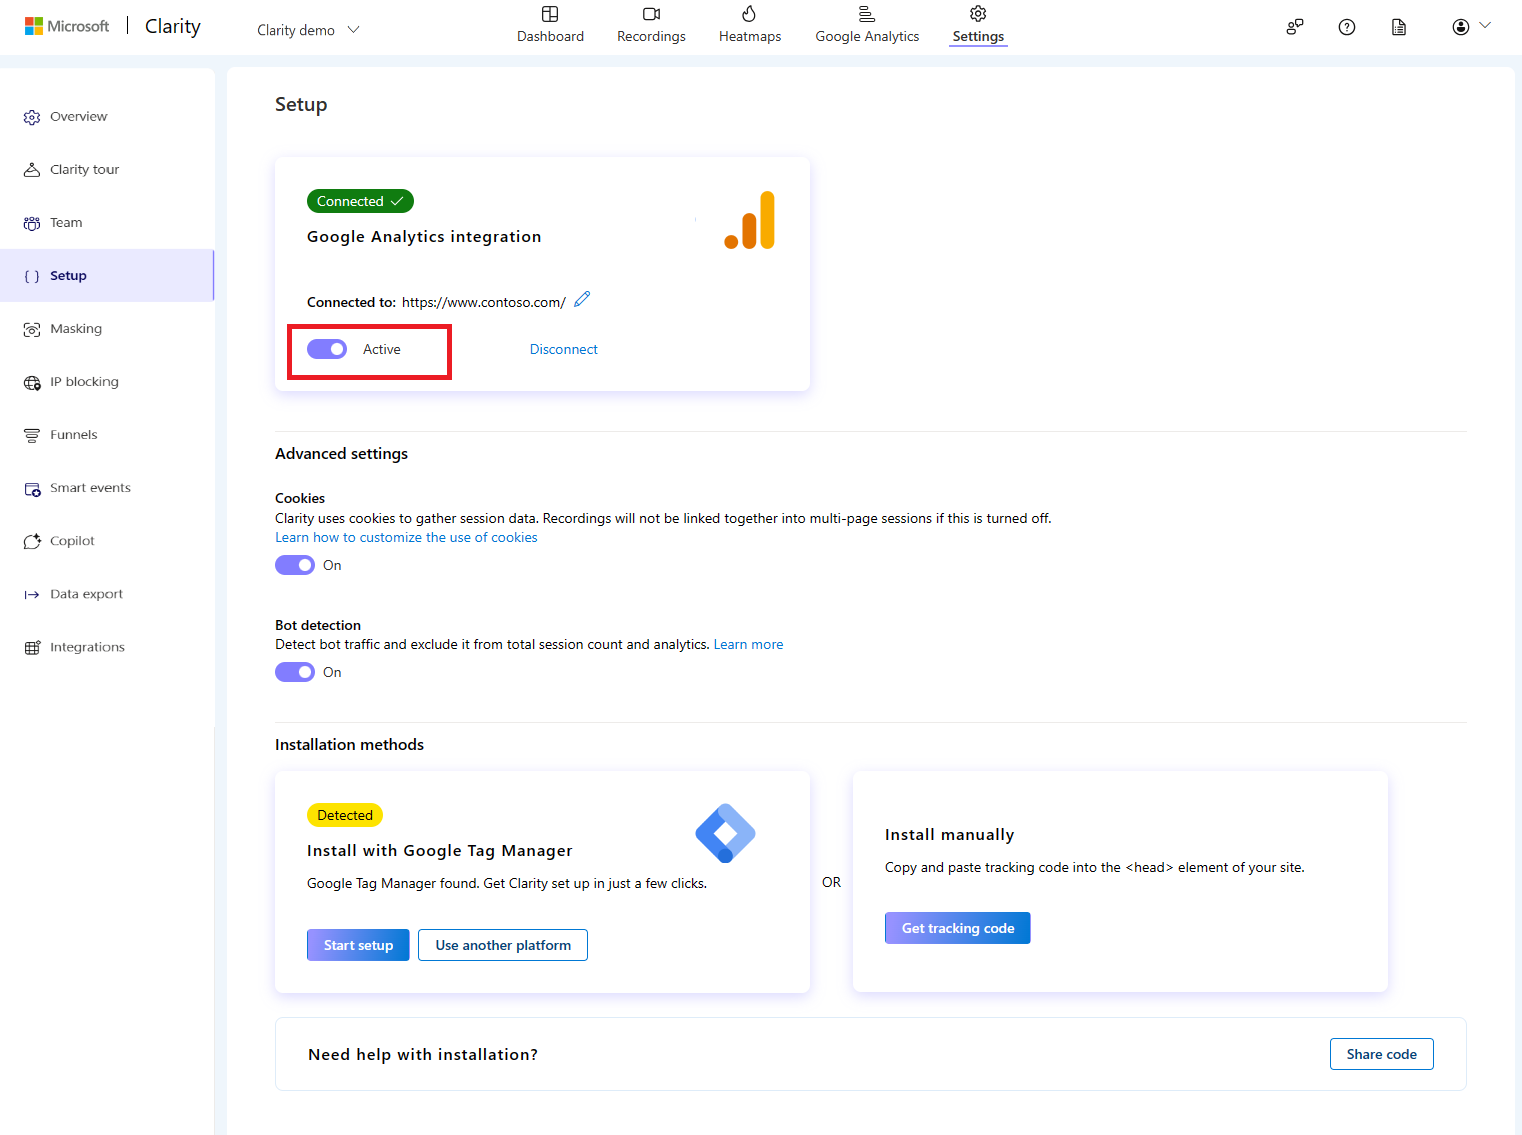Click the help question mark icon

(1347, 27)
